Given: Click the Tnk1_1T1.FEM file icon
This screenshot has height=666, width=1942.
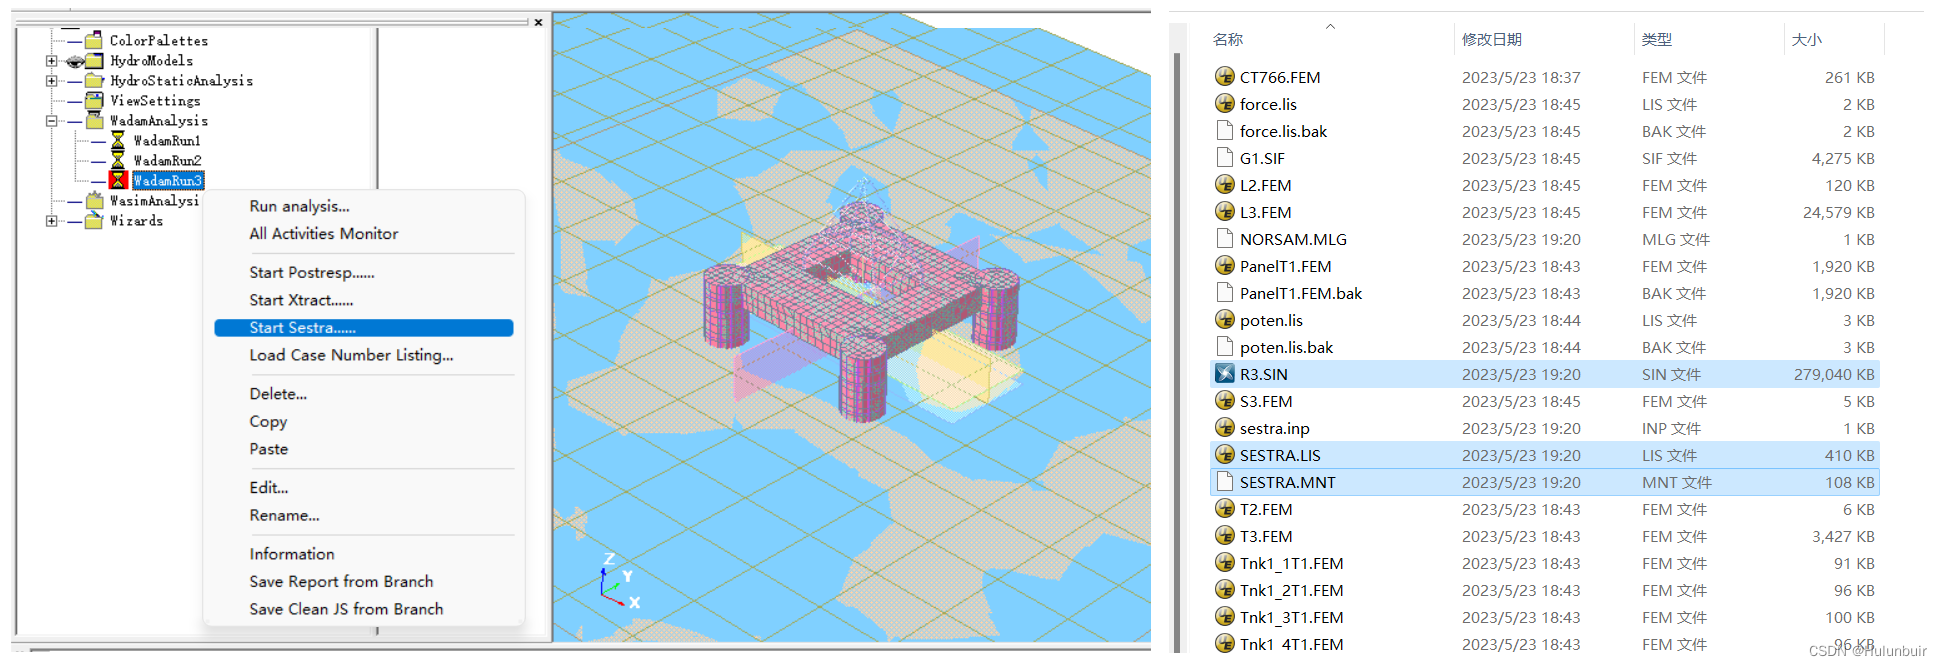Looking at the screenshot, I should click(1224, 563).
